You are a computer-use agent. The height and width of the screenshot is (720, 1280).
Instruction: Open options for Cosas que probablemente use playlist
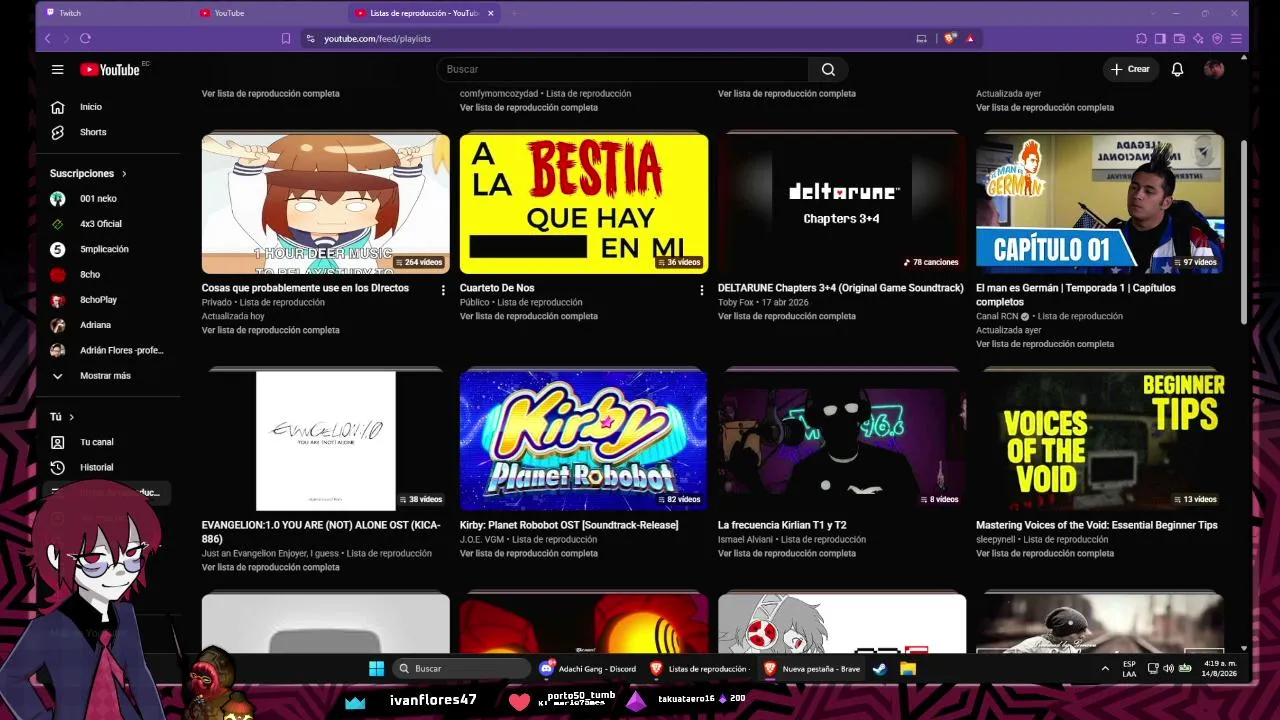tap(443, 290)
